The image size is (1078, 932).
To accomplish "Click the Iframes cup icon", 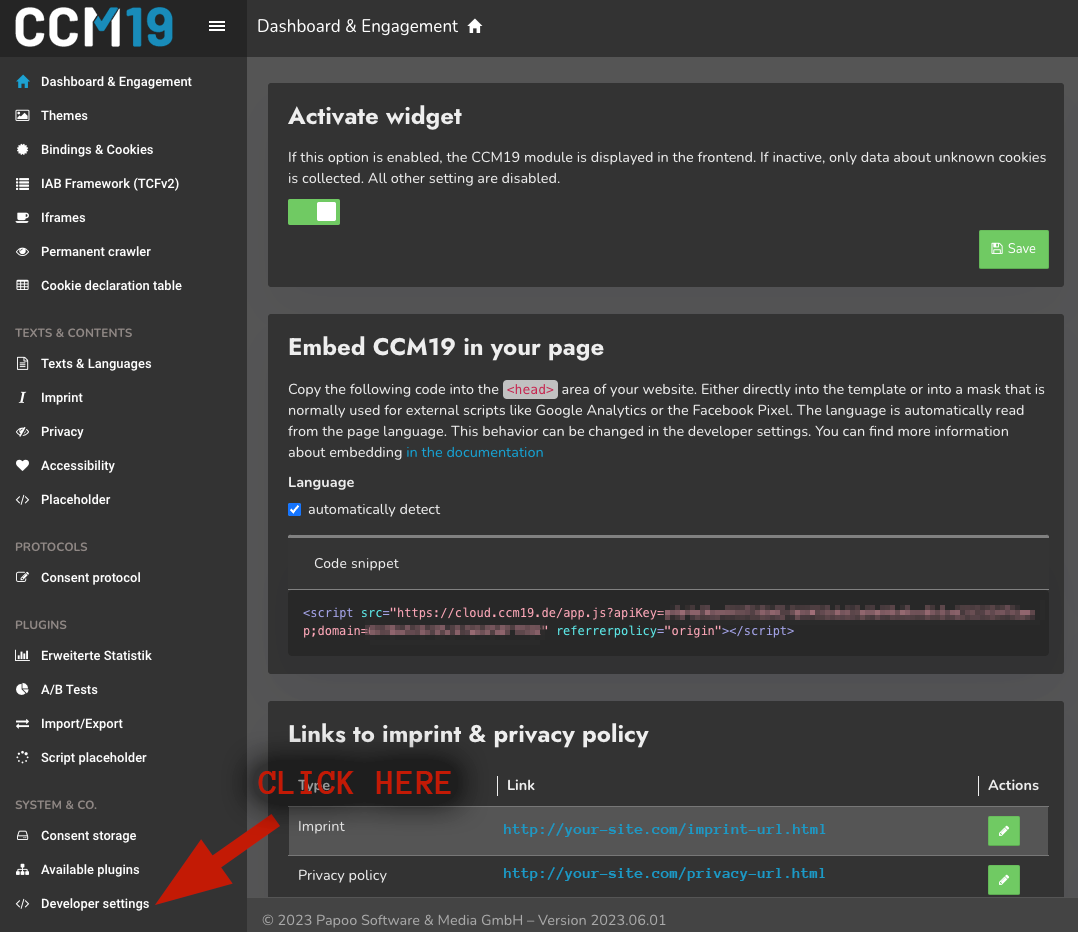I will 23,218.
